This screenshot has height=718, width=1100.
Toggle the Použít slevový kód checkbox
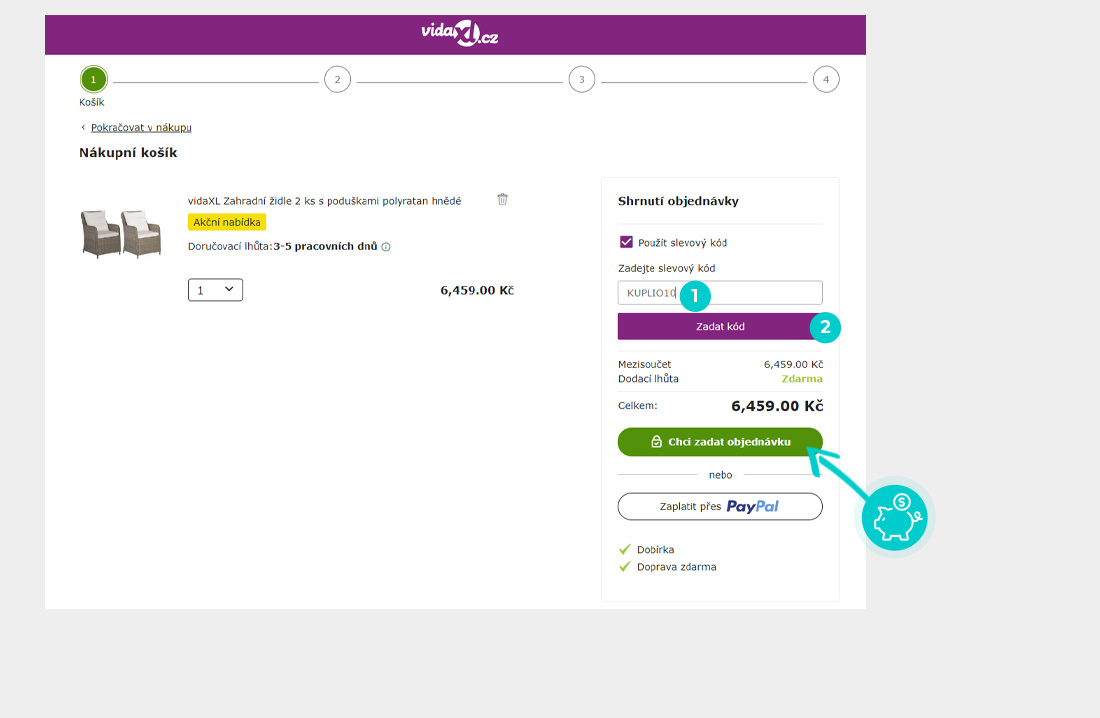(x=627, y=242)
